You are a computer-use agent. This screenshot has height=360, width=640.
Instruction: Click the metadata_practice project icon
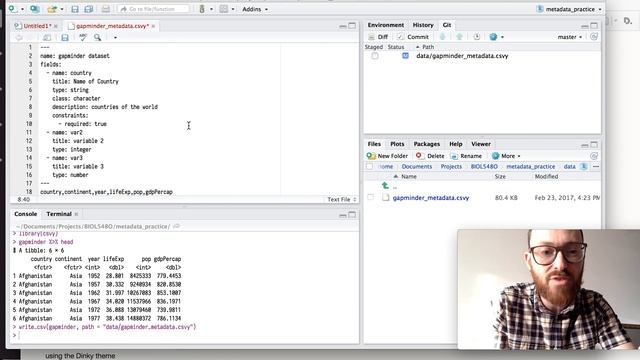pyautogui.click(x=540, y=9)
